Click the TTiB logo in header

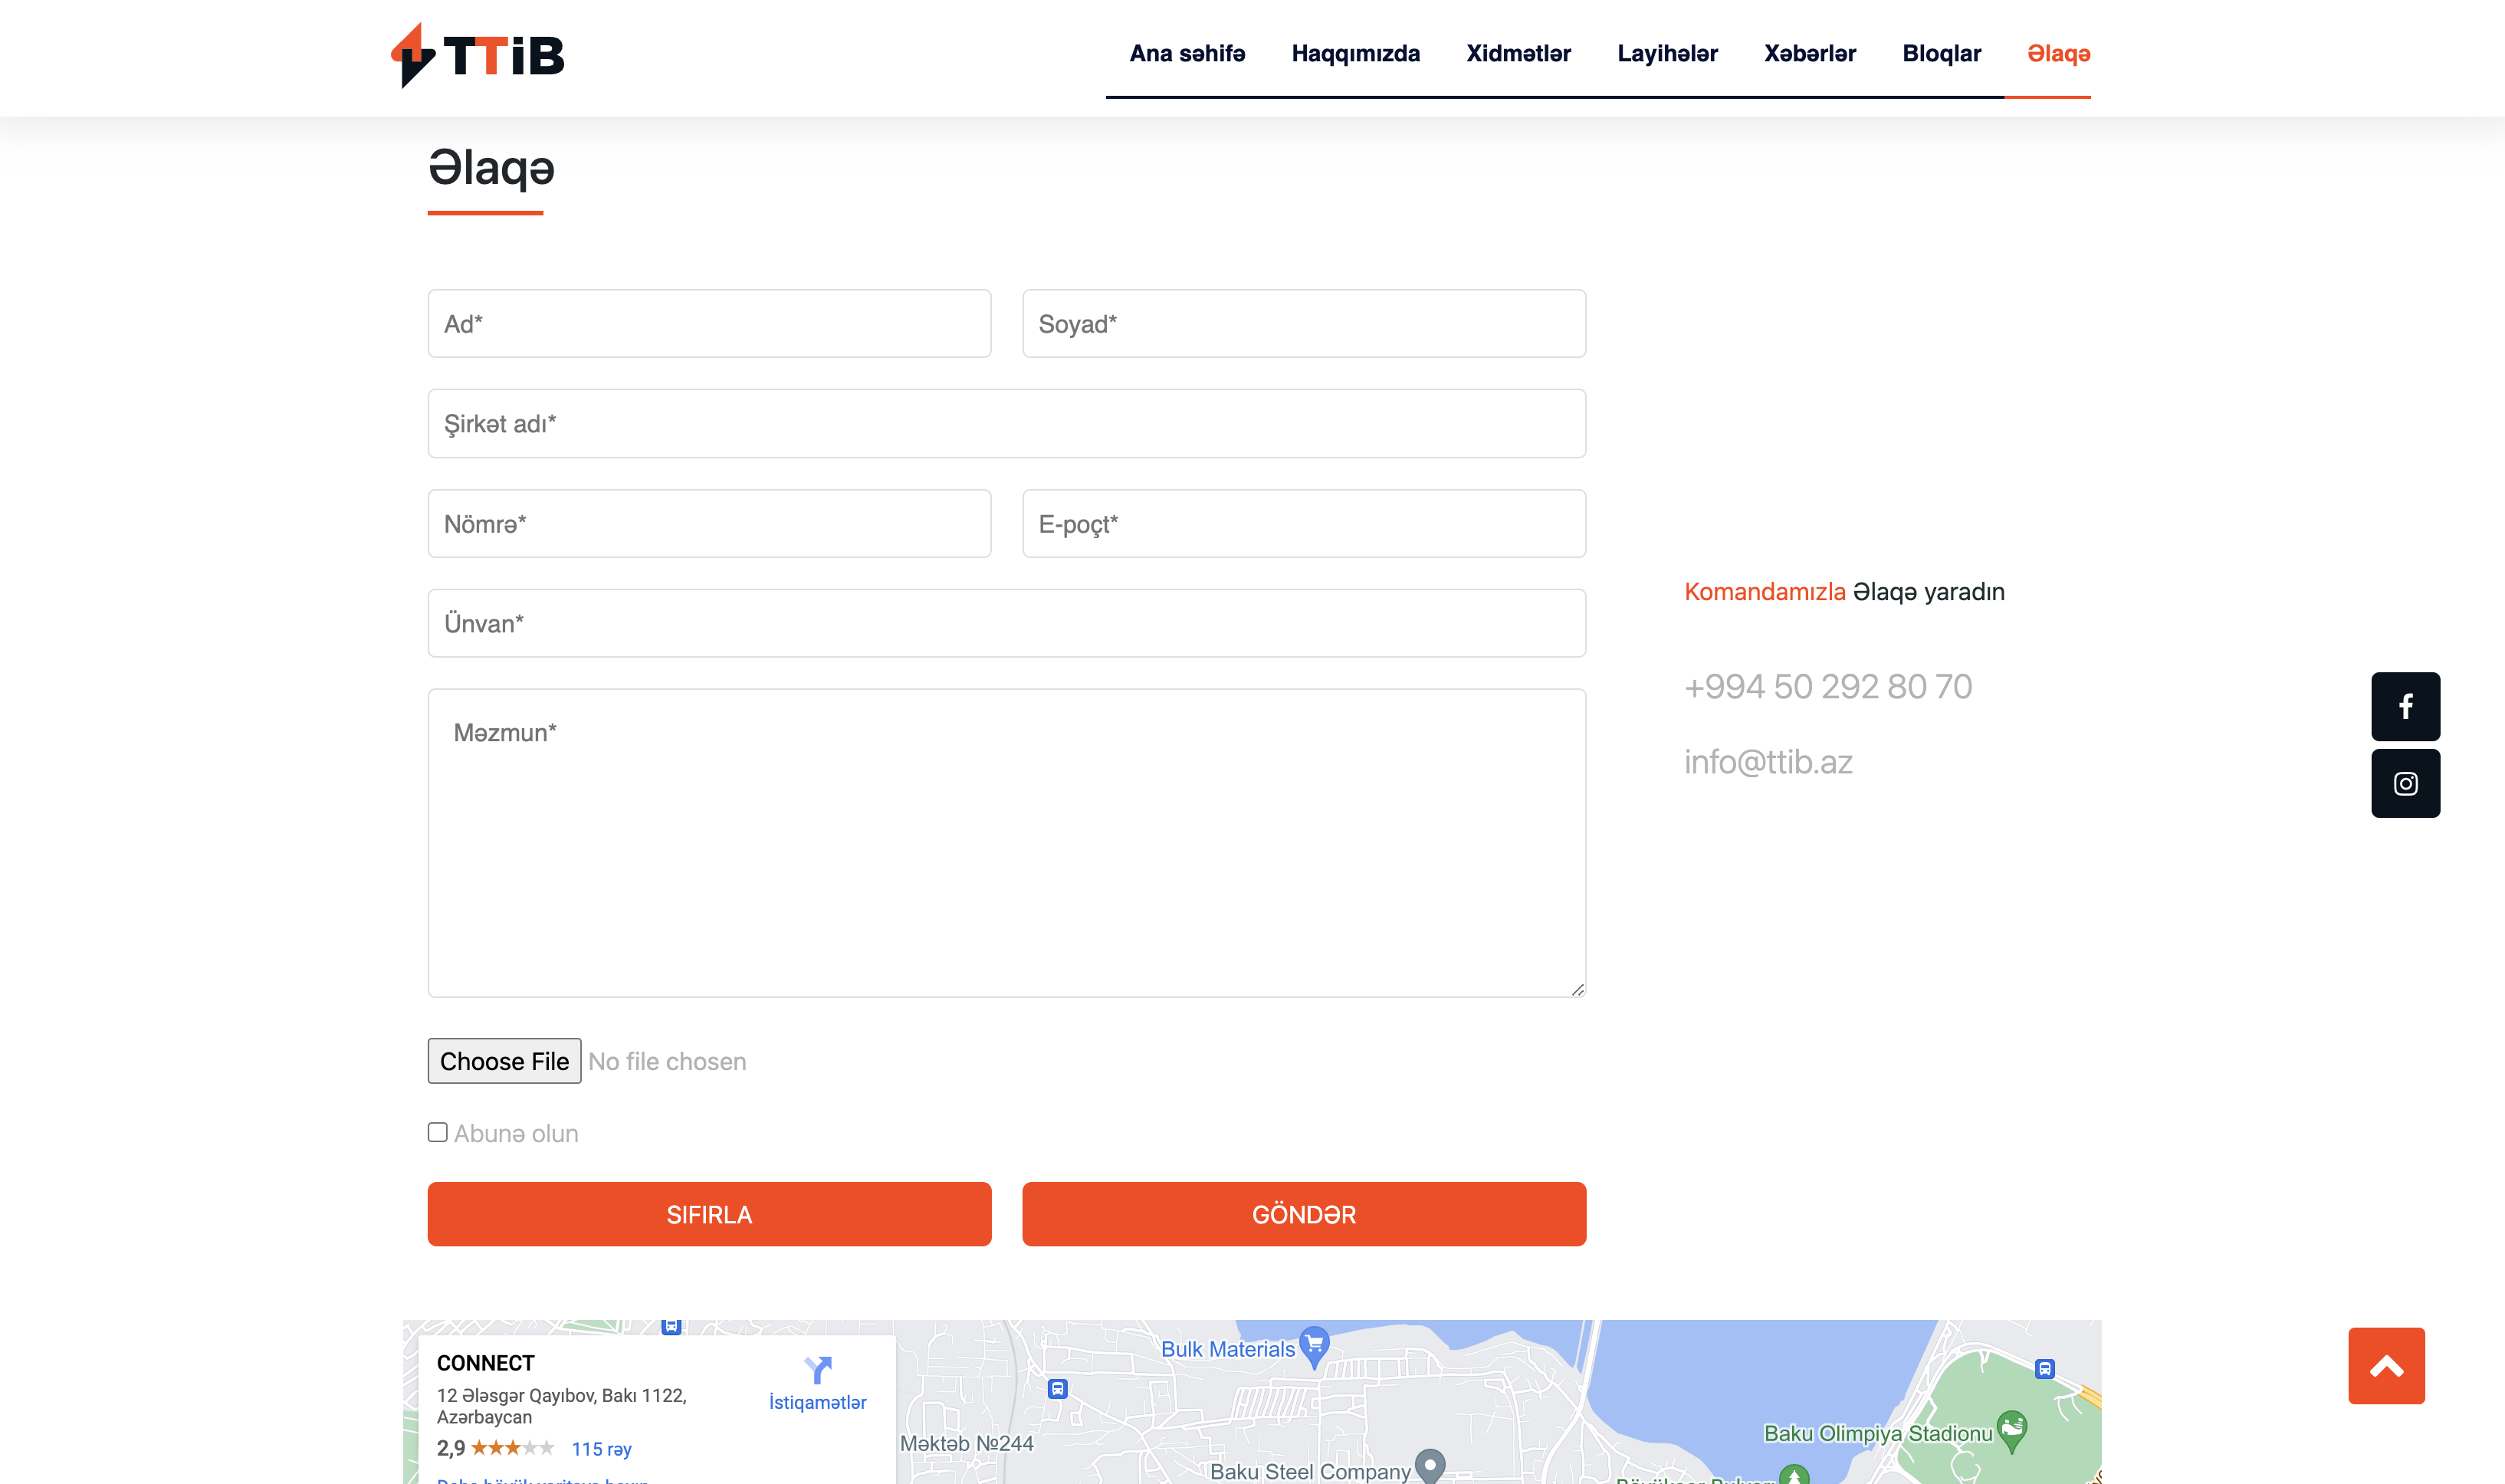[x=477, y=55]
